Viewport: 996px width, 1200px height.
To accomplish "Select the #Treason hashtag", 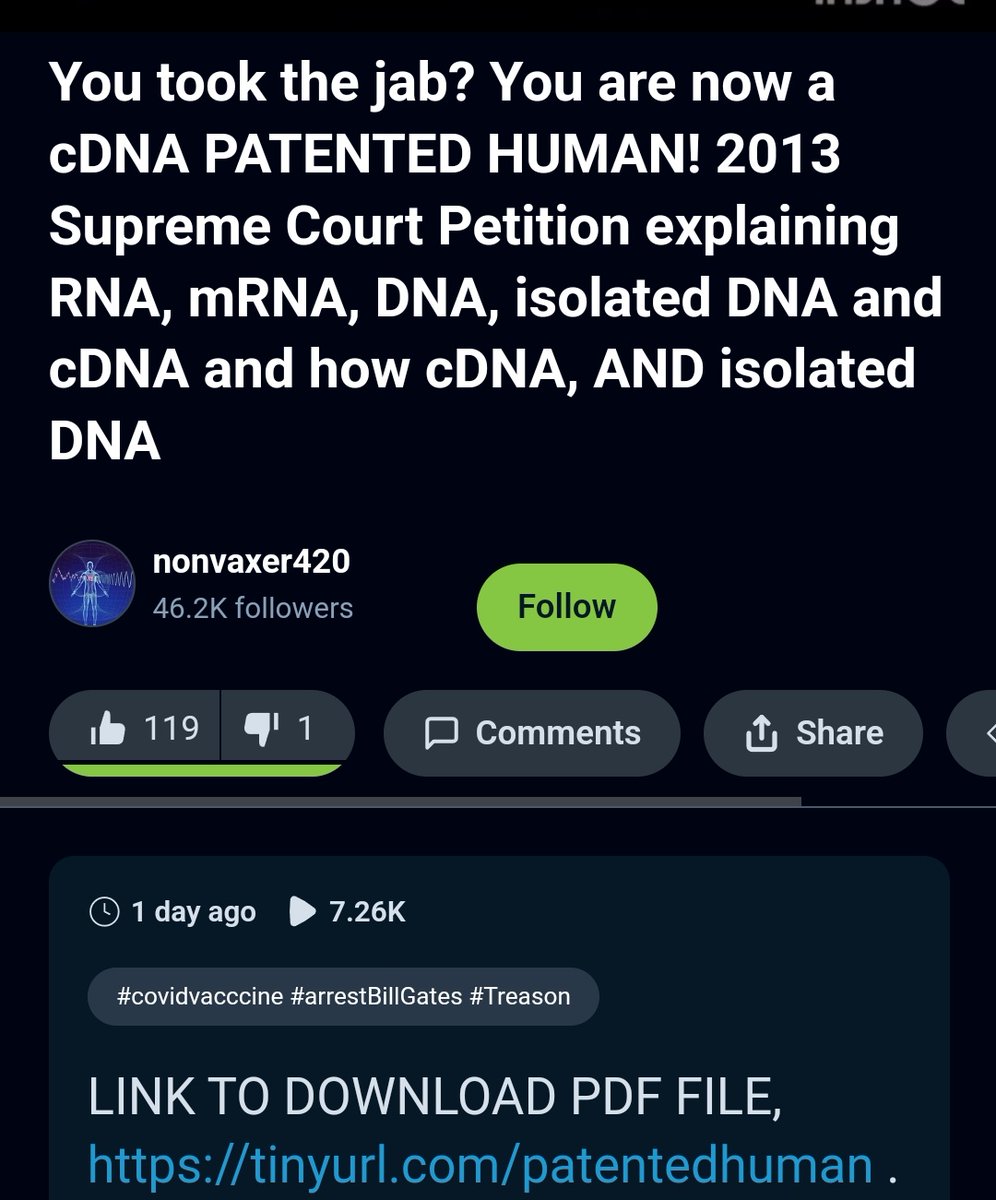I will tap(519, 996).
